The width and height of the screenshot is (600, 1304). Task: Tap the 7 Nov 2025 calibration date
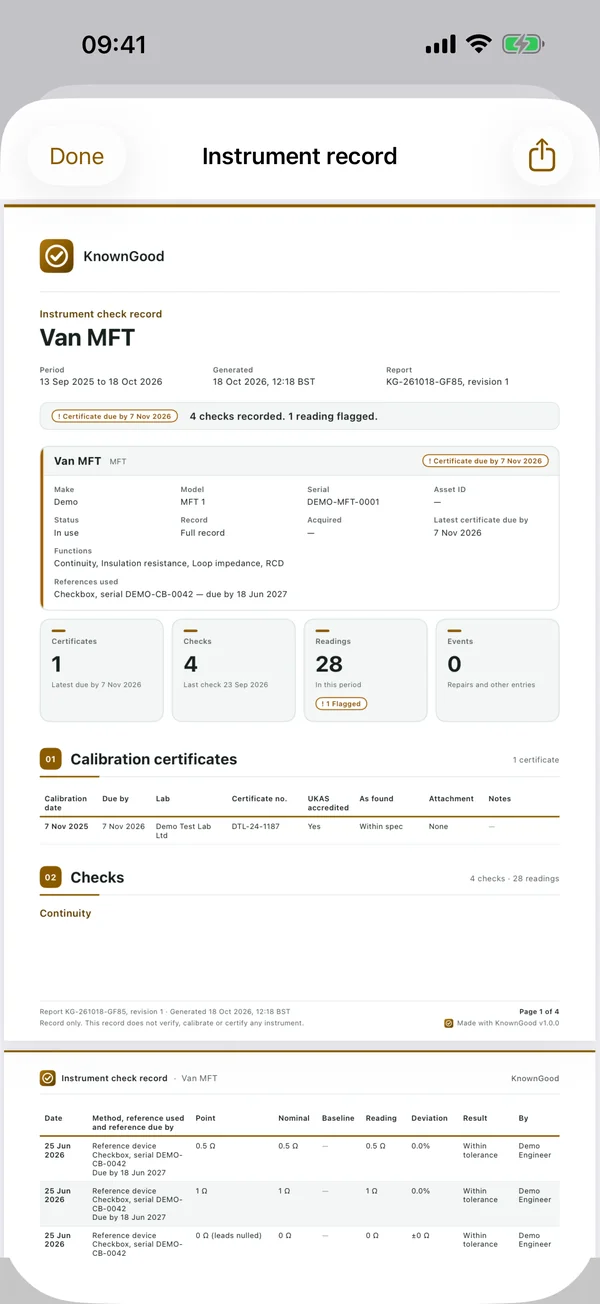click(66, 827)
